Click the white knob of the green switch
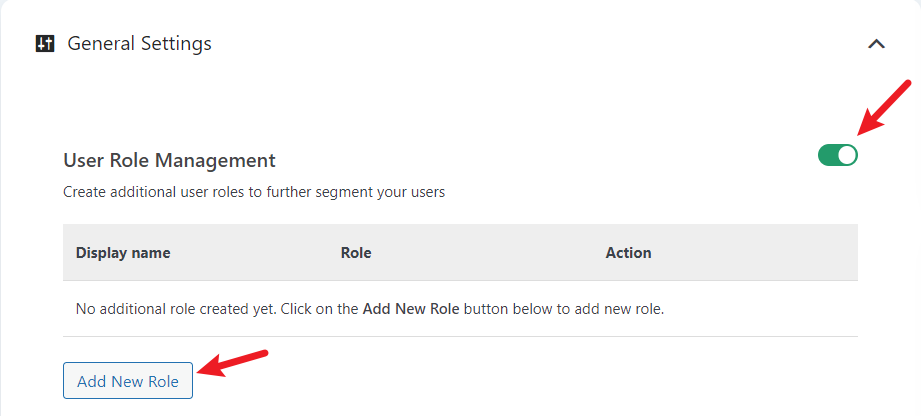This screenshot has width=921, height=416. [847, 155]
